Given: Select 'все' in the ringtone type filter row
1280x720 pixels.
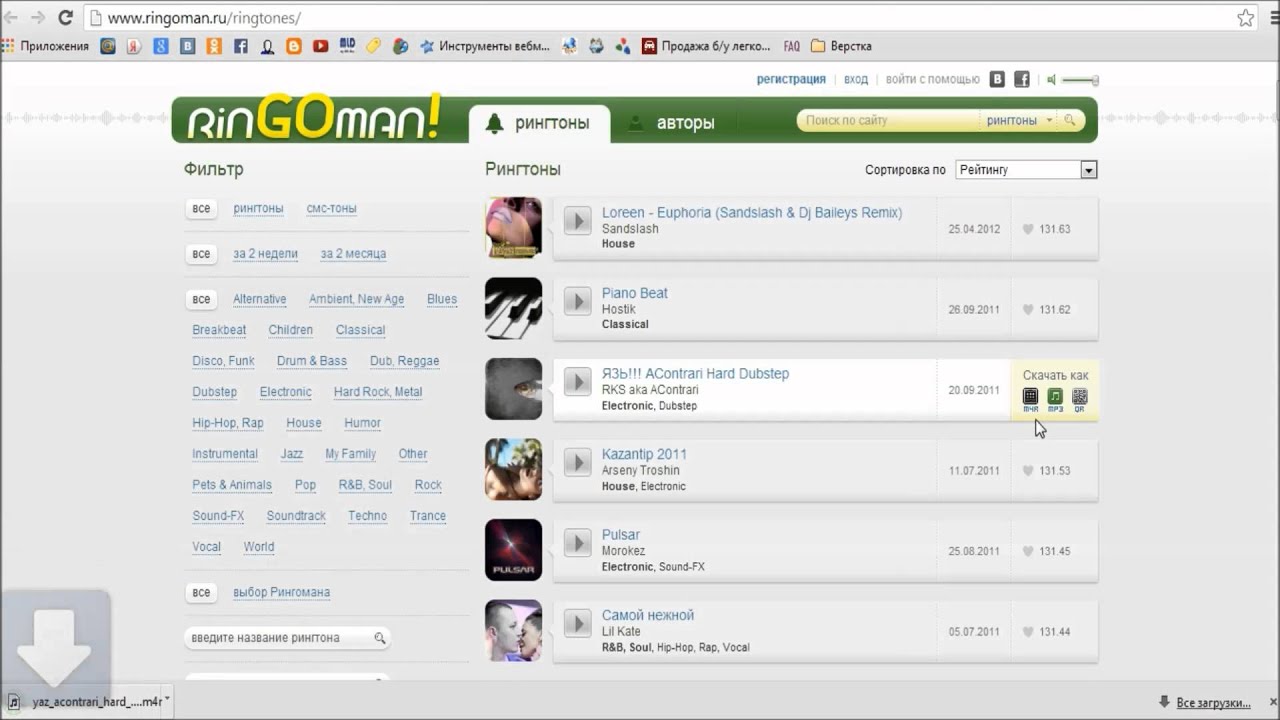Looking at the screenshot, I should [201, 208].
